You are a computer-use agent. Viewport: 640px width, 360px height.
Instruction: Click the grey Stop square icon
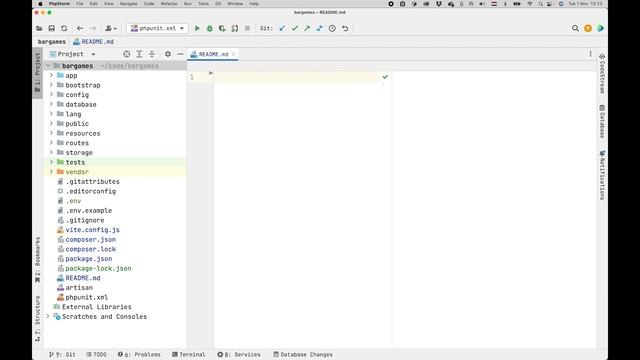click(x=247, y=28)
